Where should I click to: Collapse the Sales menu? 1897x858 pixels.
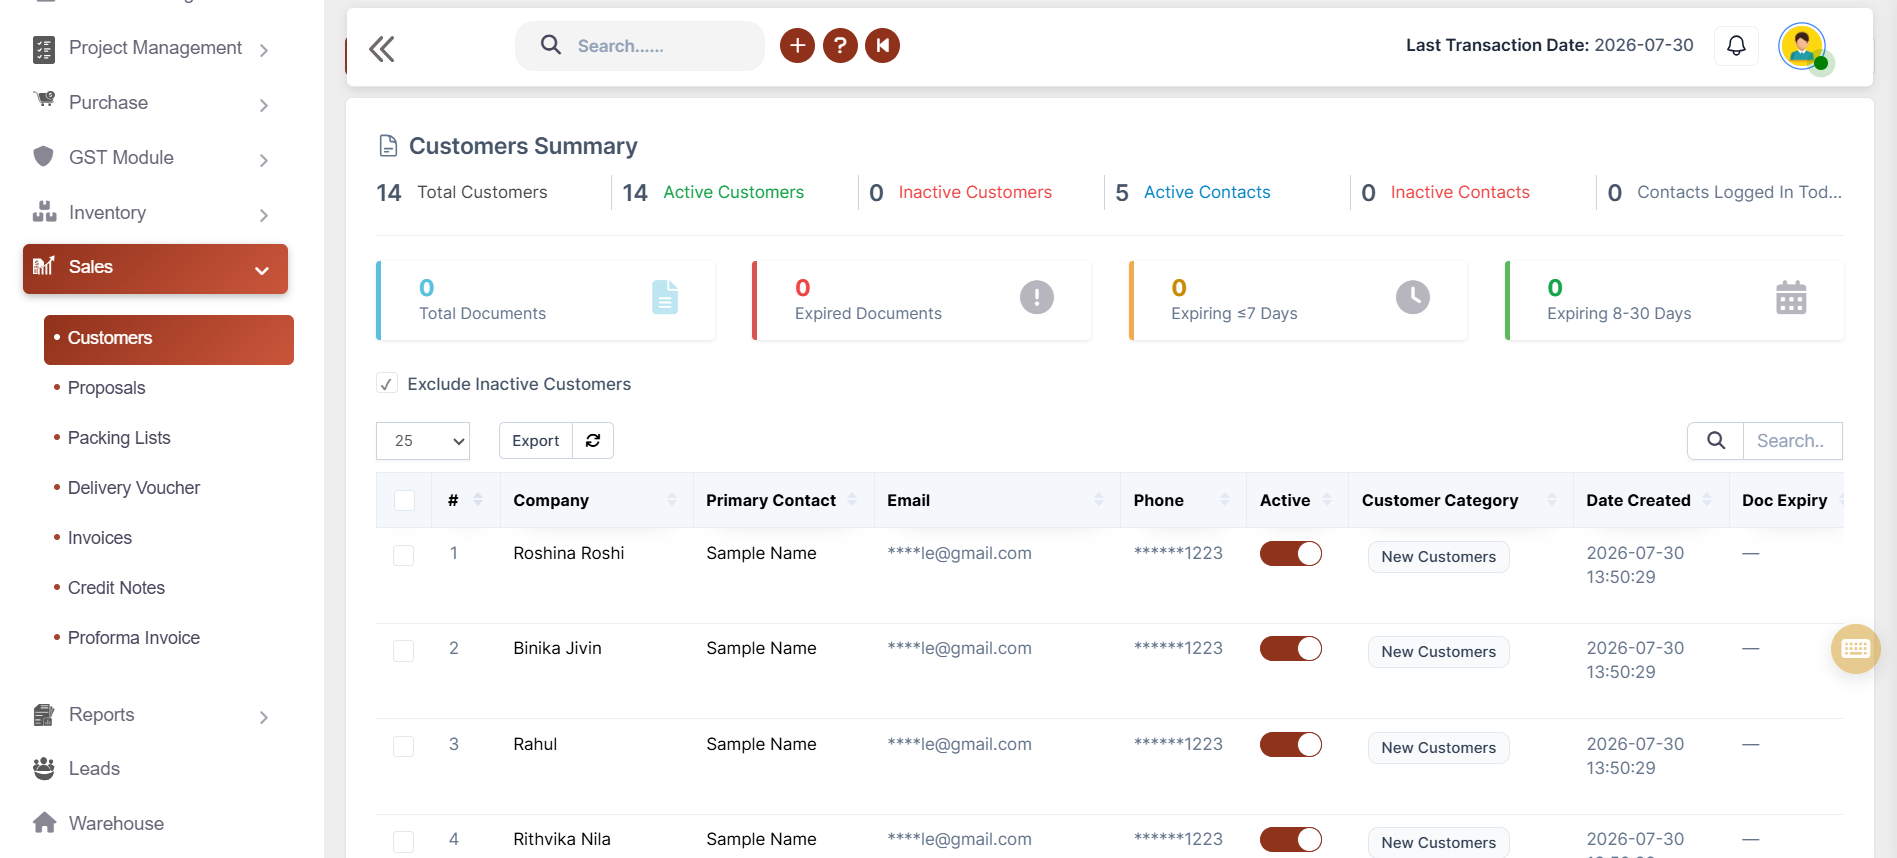155,268
